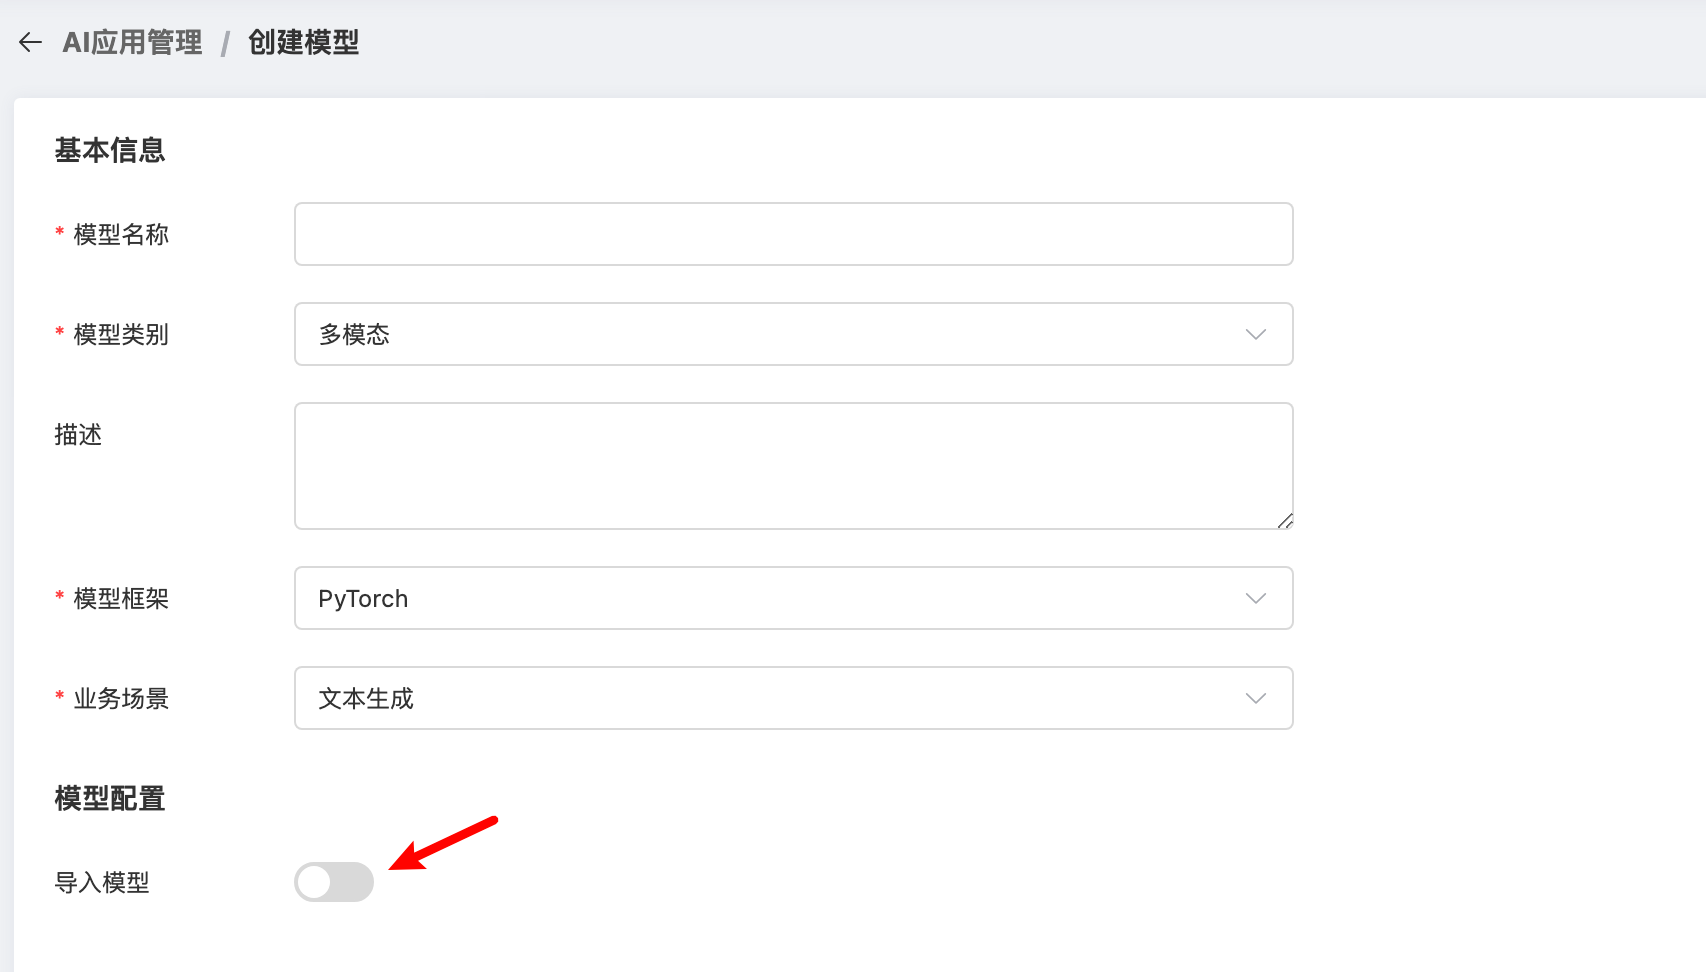Expand the PyTorch framework dropdown
The width and height of the screenshot is (1706, 972).
[x=780, y=598]
